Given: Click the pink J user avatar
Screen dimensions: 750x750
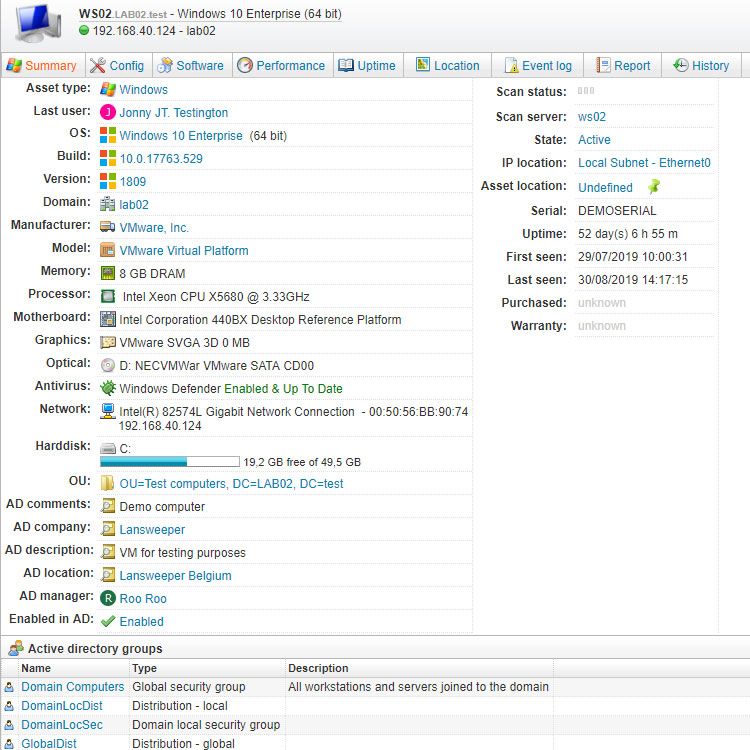Looking at the screenshot, I should (x=108, y=112).
